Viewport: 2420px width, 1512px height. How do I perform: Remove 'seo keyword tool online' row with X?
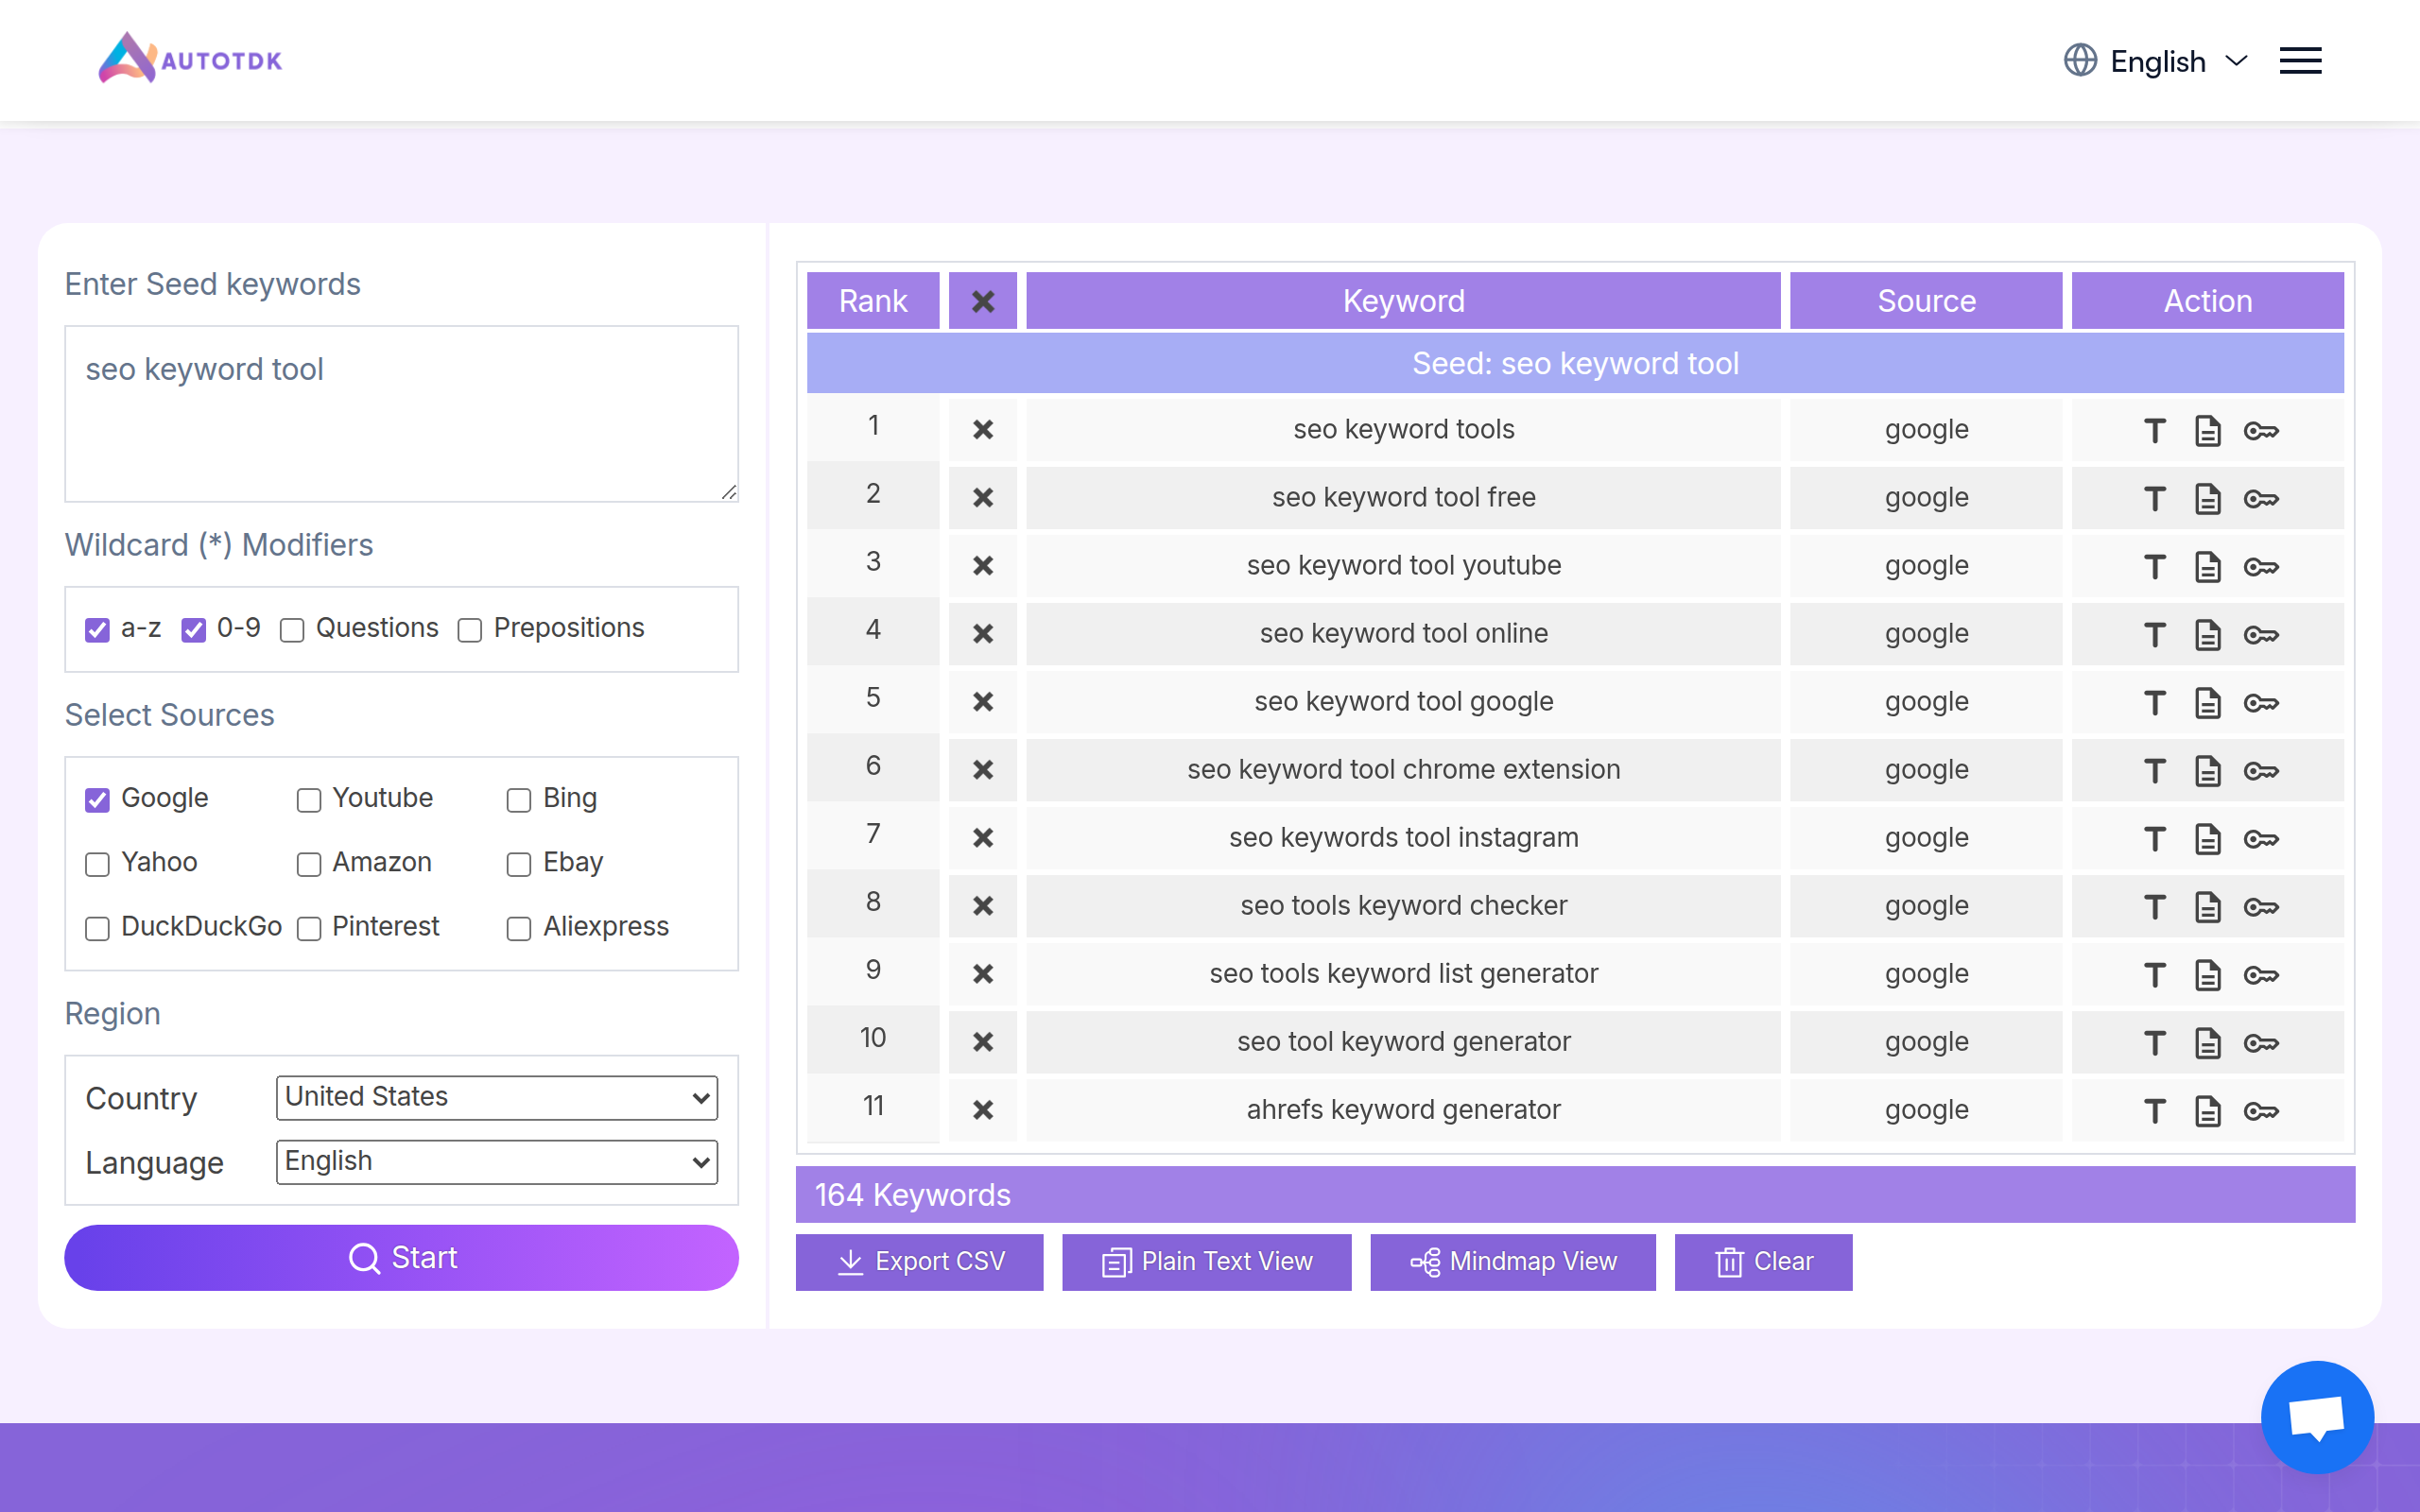(983, 634)
